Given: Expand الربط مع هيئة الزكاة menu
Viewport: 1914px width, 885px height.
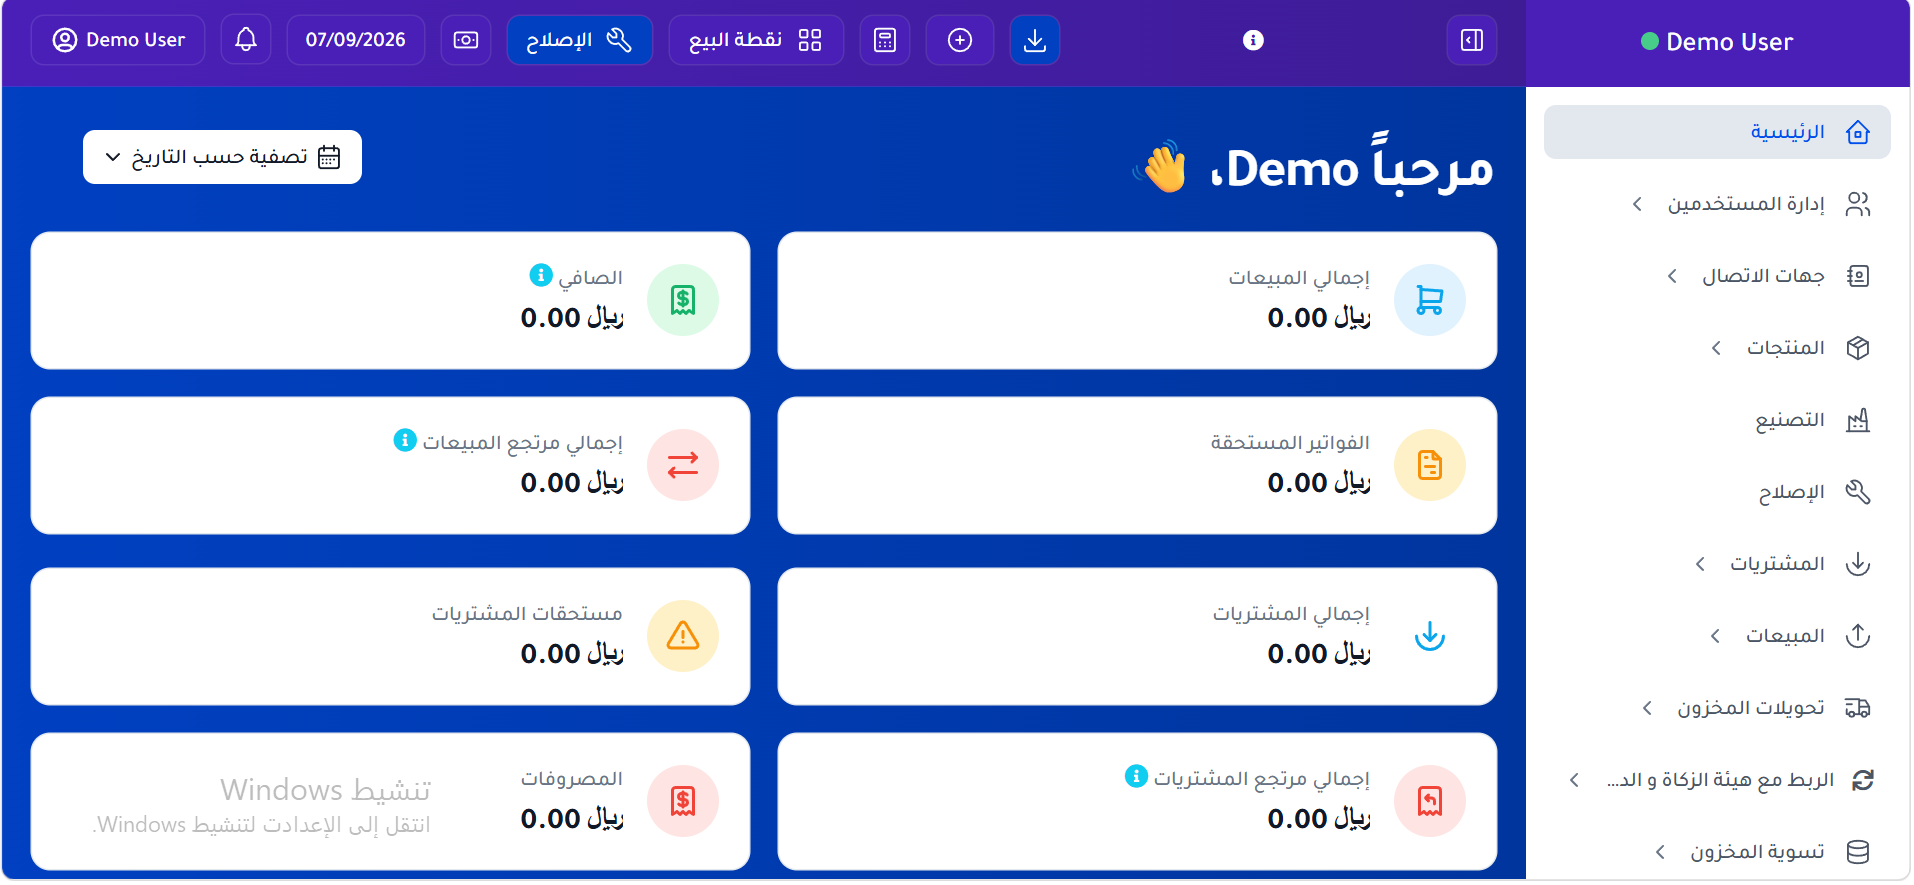Looking at the screenshot, I should (1717, 780).
